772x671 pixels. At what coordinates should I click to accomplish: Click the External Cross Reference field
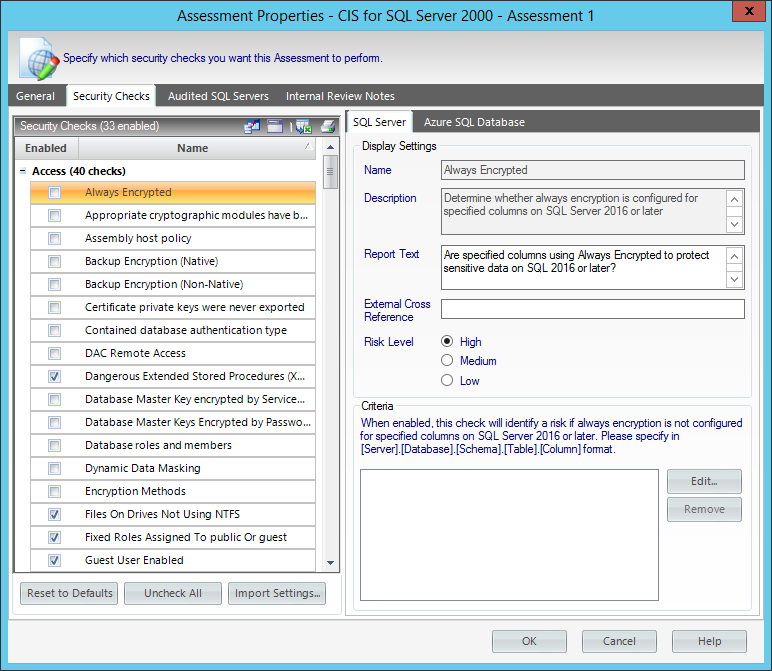point(593,309)
